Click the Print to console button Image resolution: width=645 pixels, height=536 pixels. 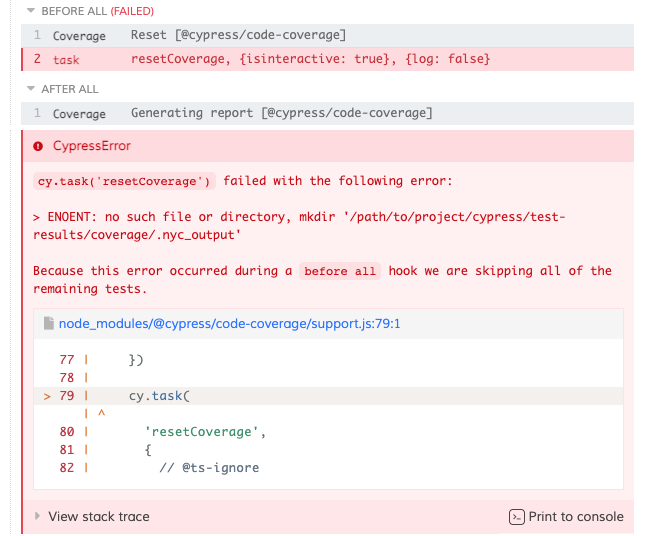566,516
